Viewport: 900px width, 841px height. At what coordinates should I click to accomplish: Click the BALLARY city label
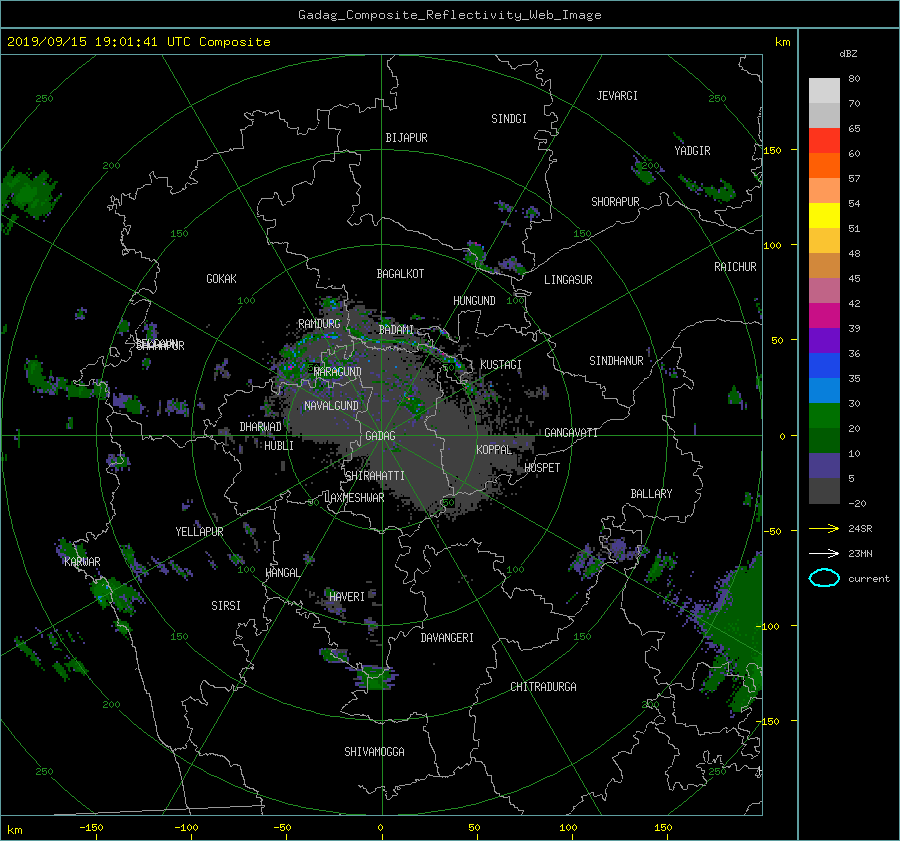click(651, 494)
